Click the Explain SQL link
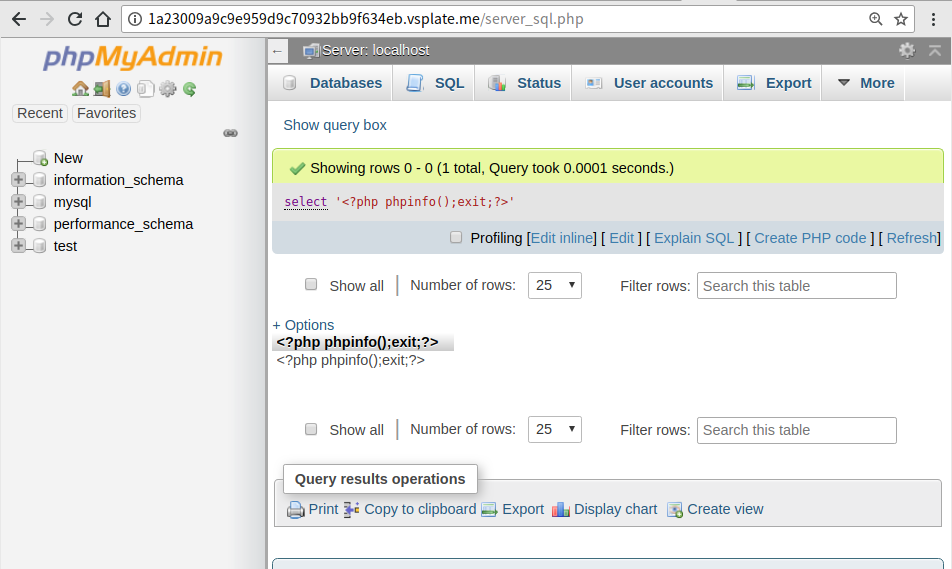952x569 pixels. pyautogui.click(x=694, y=238)
